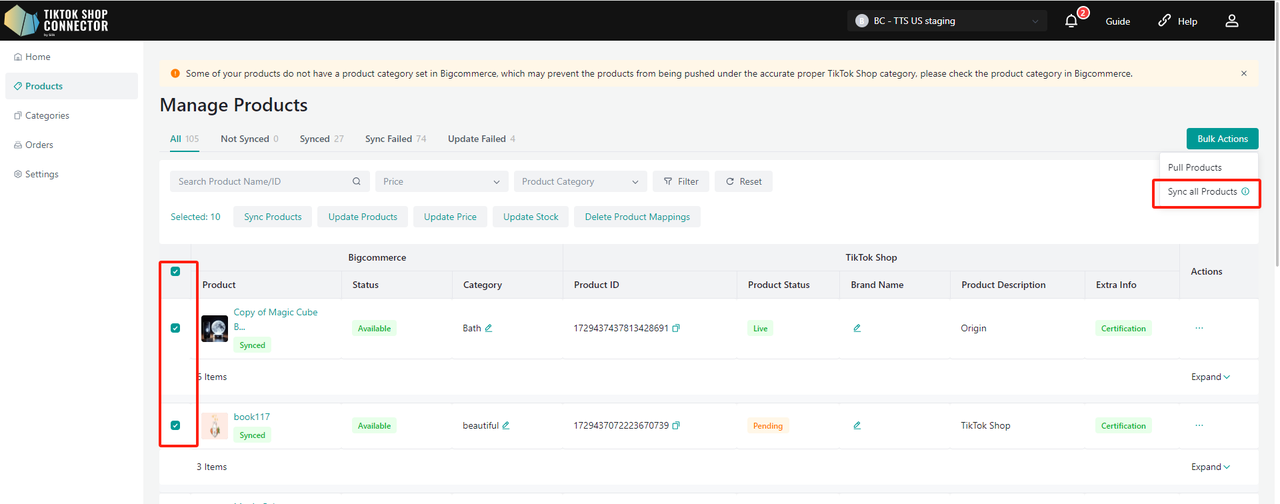Copy product ID 1729437437813428691 icon
Screen dimensions: 1280x504
(x=677, y=328)
